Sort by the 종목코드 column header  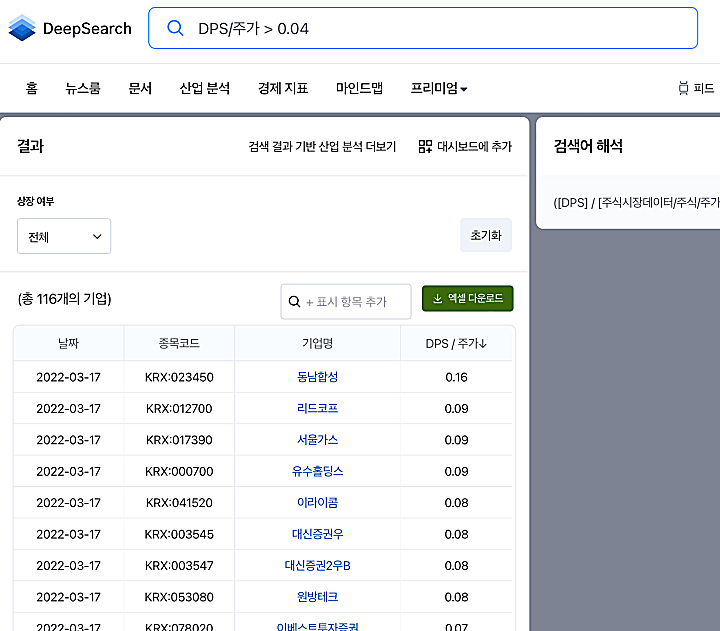[179, 343]
